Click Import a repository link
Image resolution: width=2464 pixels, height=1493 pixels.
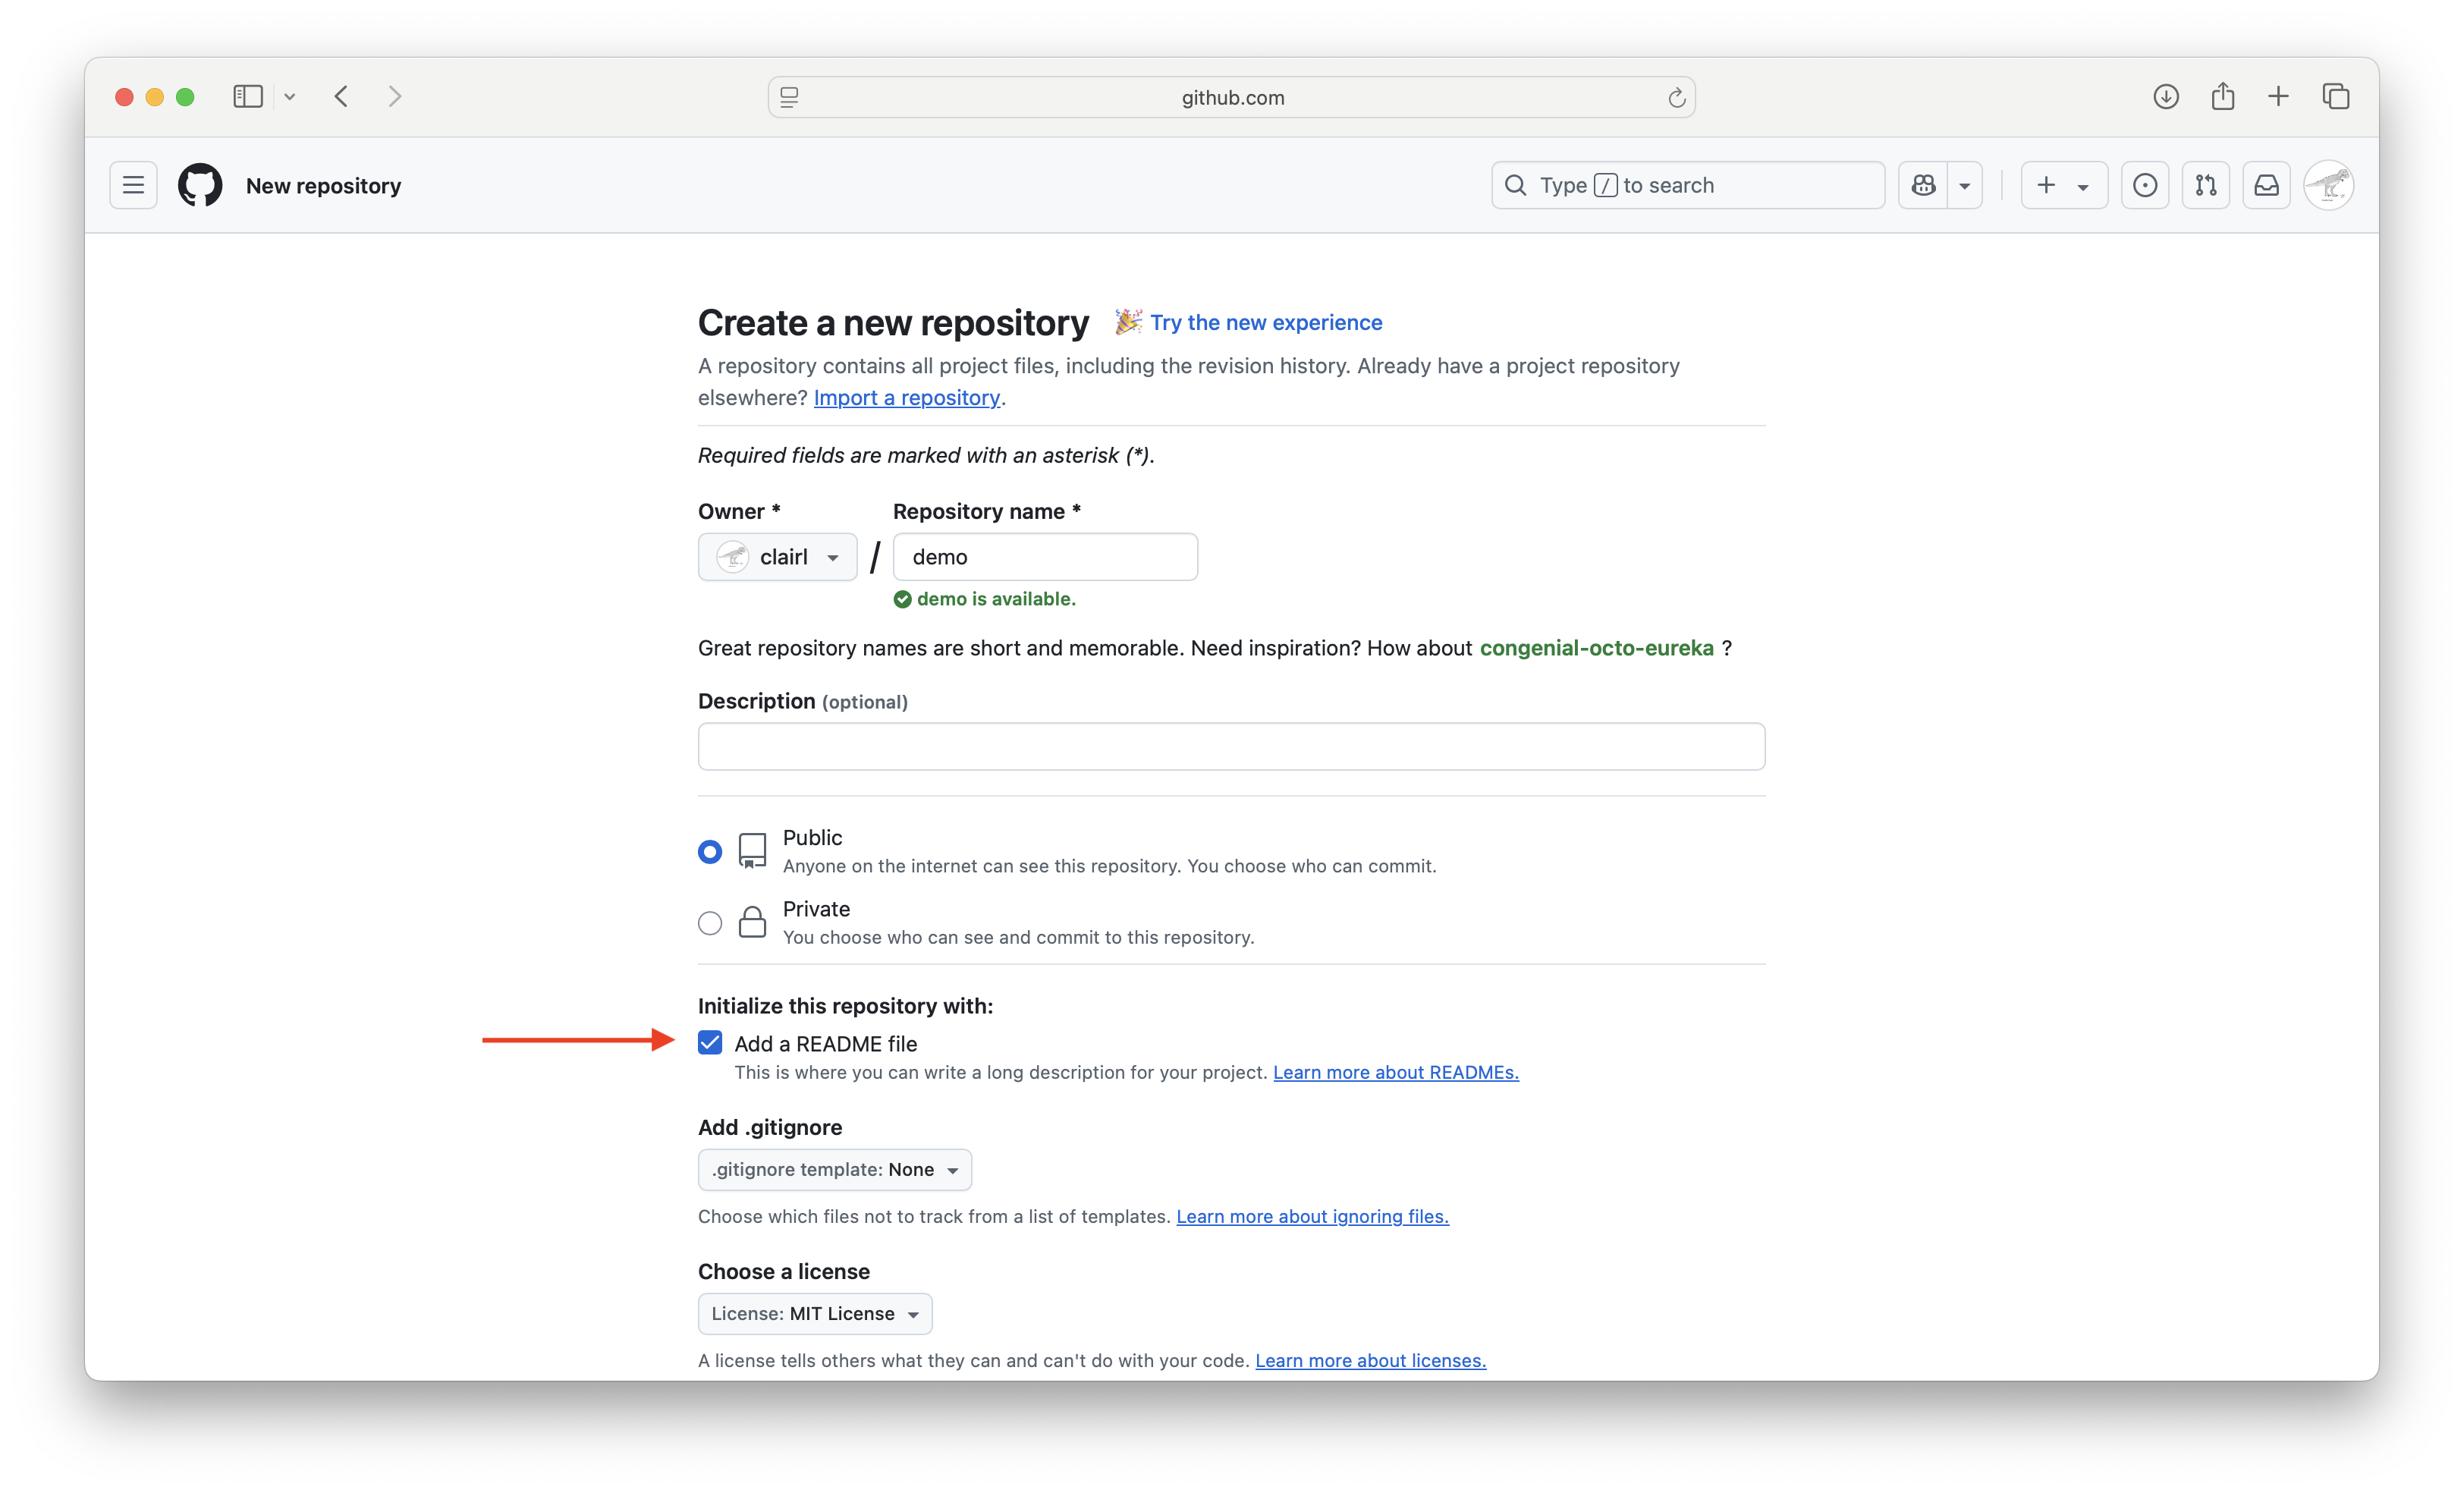906,398
